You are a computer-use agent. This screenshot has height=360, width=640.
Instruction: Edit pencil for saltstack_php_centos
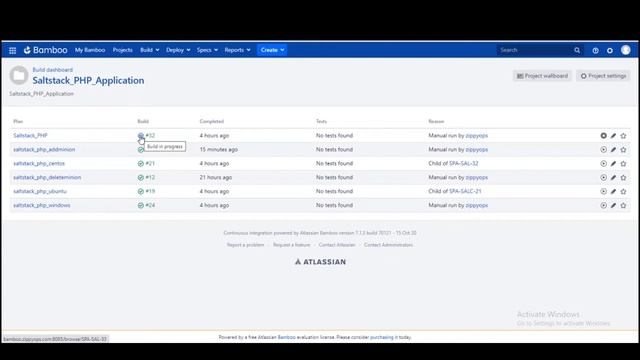pos(613,164)
